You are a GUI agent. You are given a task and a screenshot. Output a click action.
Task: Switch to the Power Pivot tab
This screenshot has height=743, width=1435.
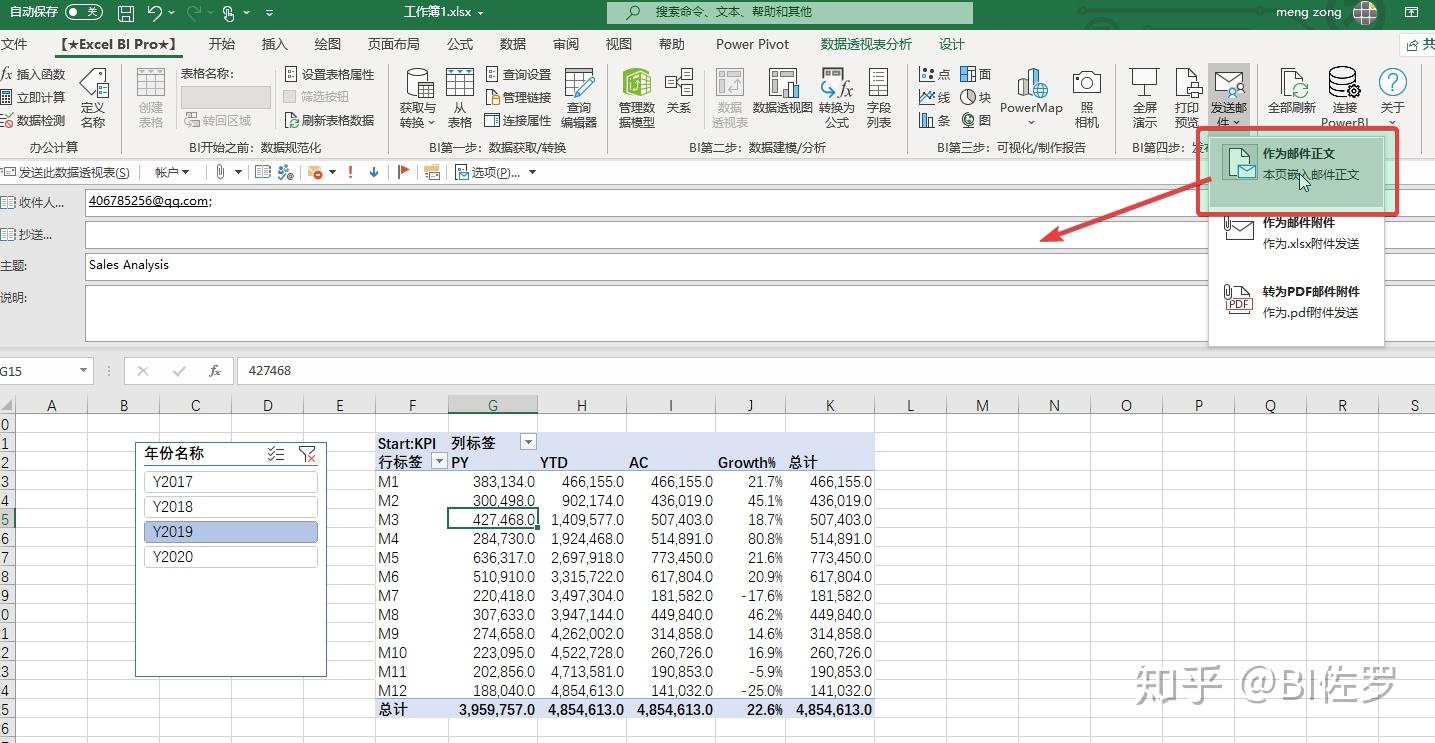[x=751, y=44]
